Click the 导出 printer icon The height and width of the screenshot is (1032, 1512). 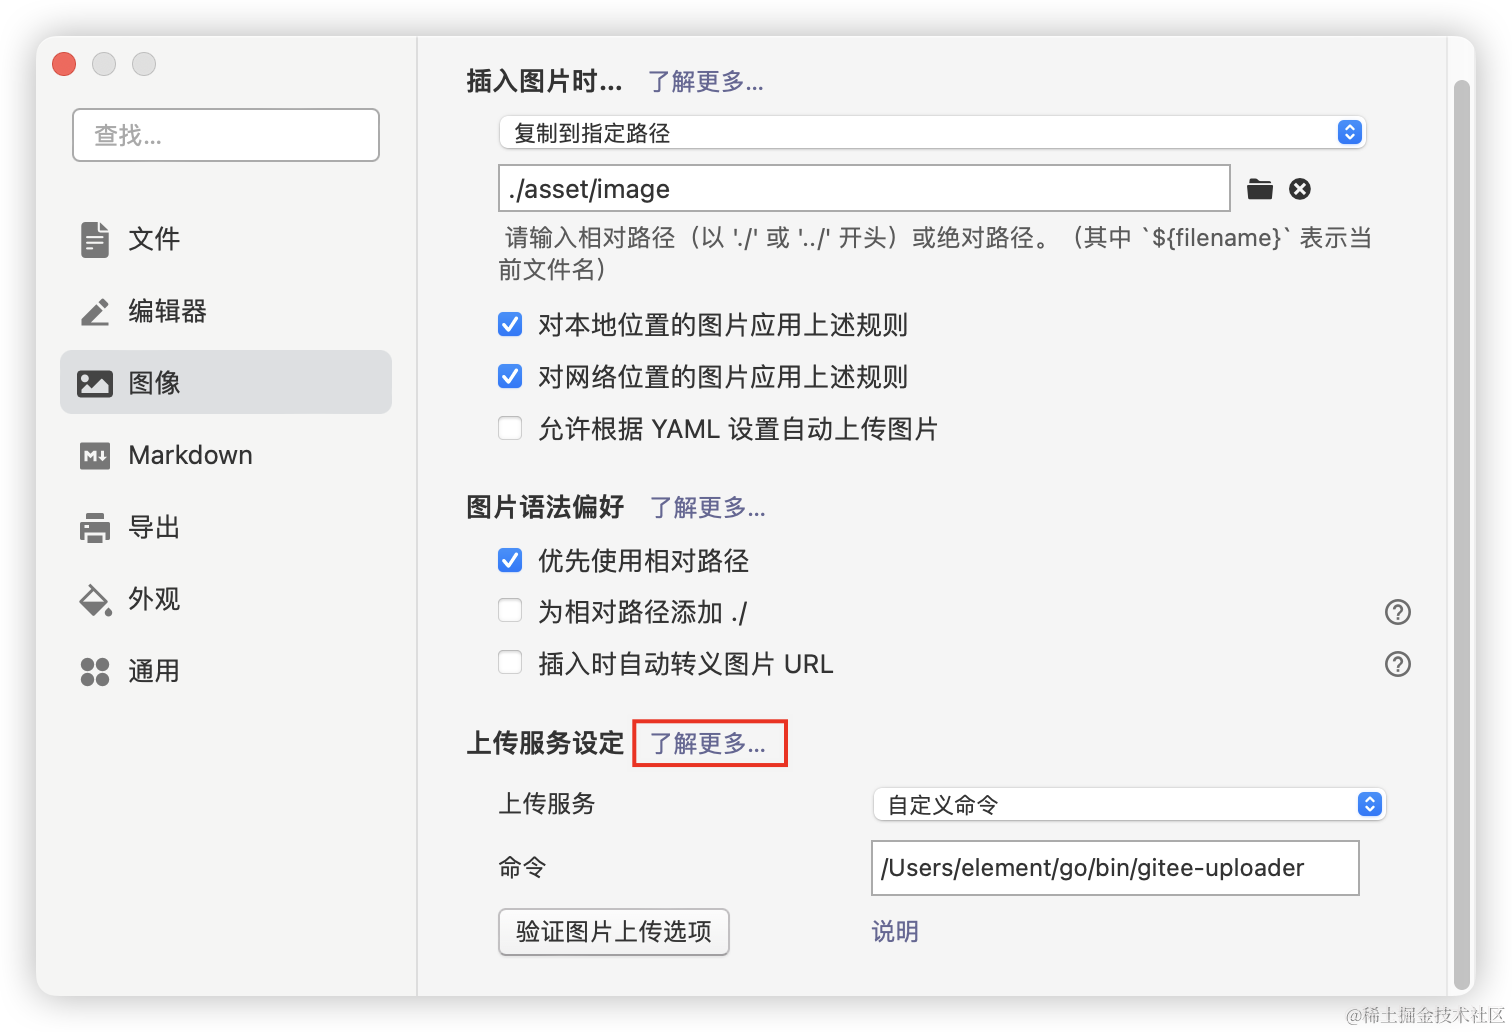95,527
